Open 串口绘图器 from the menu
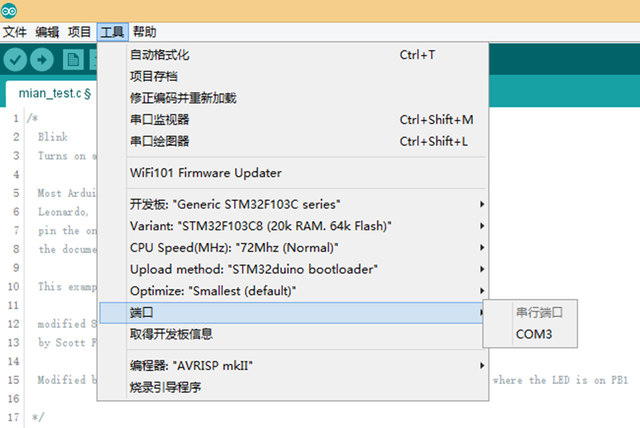Screen dimensions: 640x428 click(293, 141)
